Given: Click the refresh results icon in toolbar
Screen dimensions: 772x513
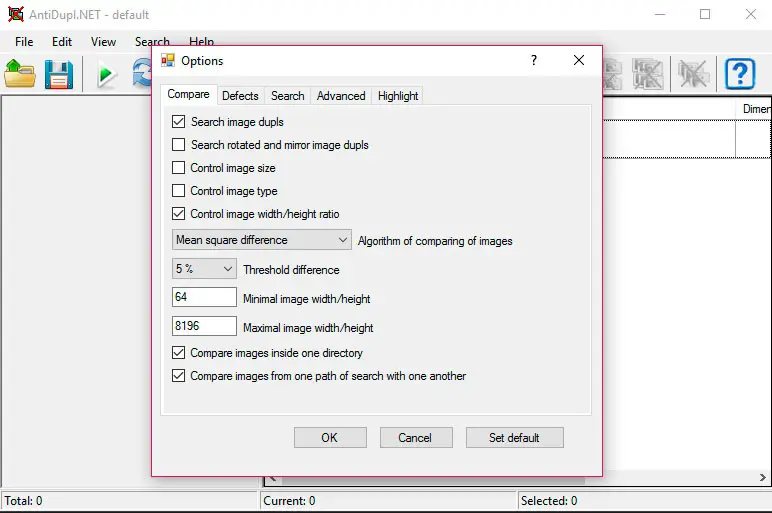Looking at the screenshot, I should (x=142, y=74).
